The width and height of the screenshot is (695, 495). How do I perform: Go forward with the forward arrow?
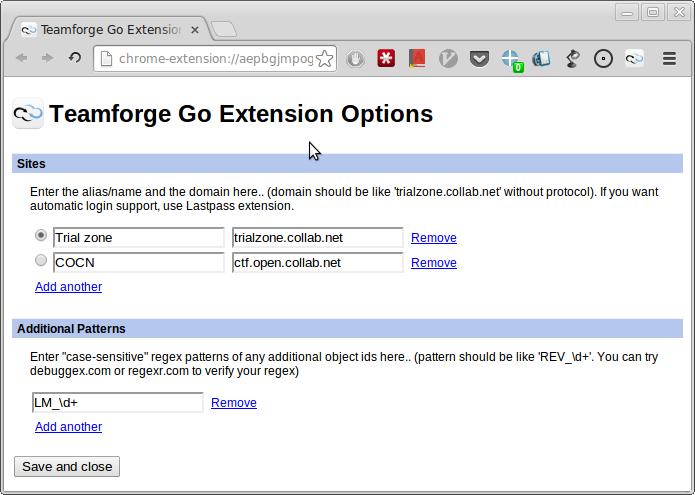47,58
